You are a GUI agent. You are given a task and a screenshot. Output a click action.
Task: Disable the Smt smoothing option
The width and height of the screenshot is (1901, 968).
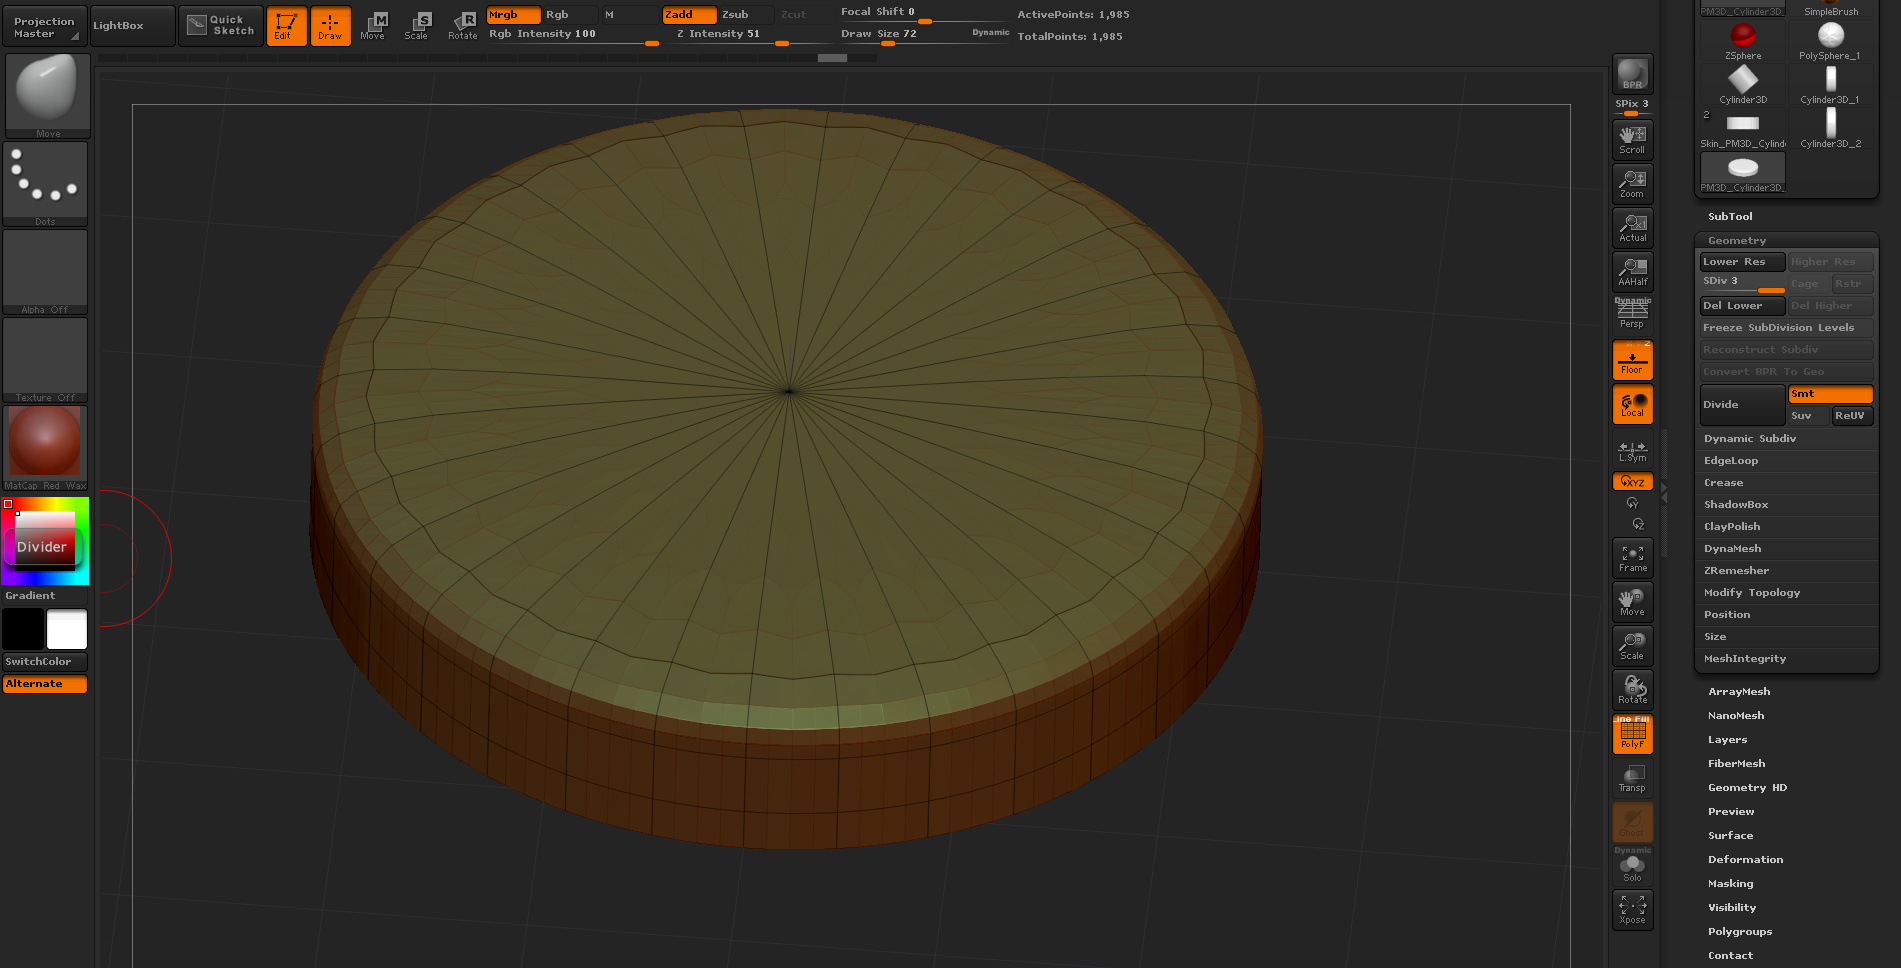(1830, 394)
